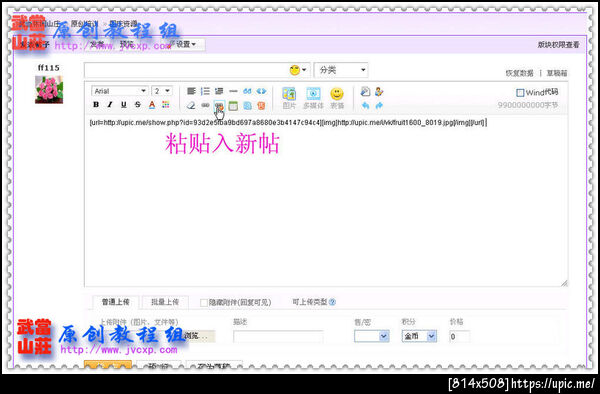Apply underline formatting
Viewport: 600px width, 394px height.
click(124, 104)
